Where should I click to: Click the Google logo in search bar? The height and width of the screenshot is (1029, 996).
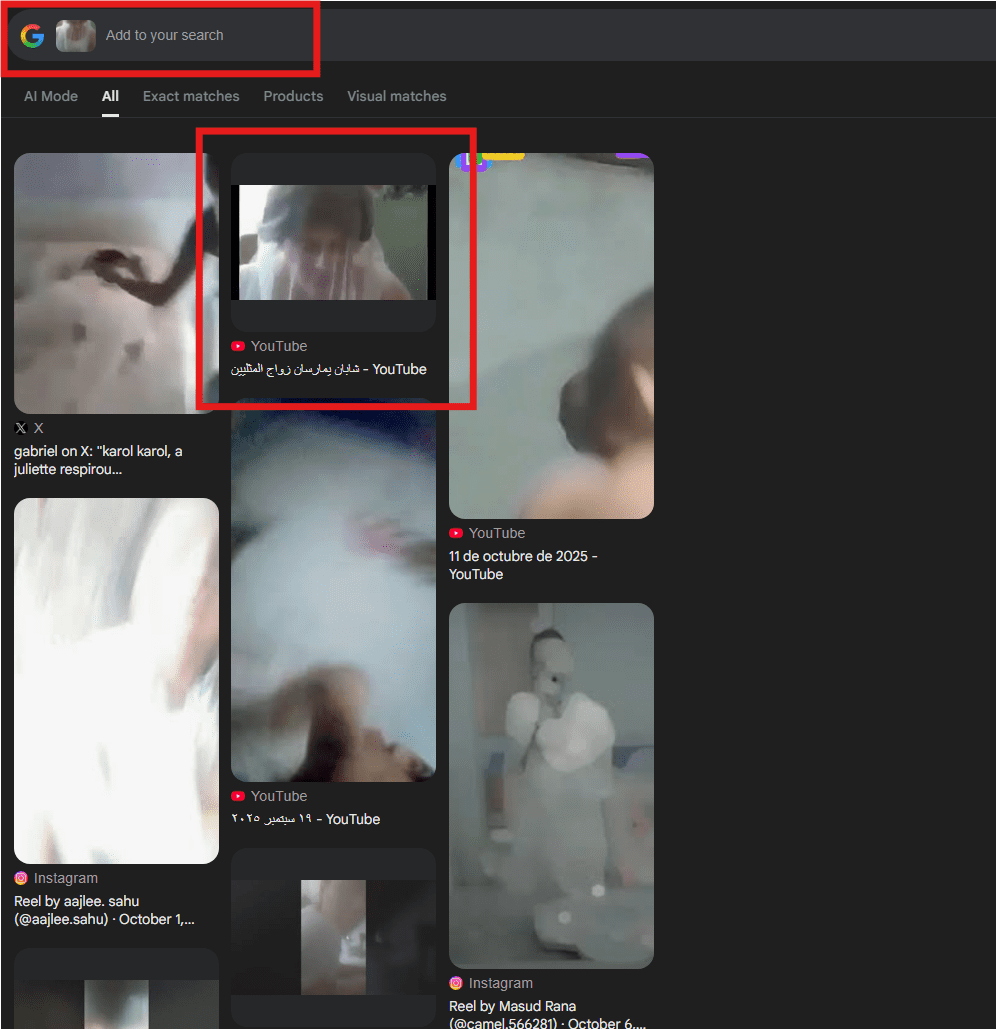point(32,36)
